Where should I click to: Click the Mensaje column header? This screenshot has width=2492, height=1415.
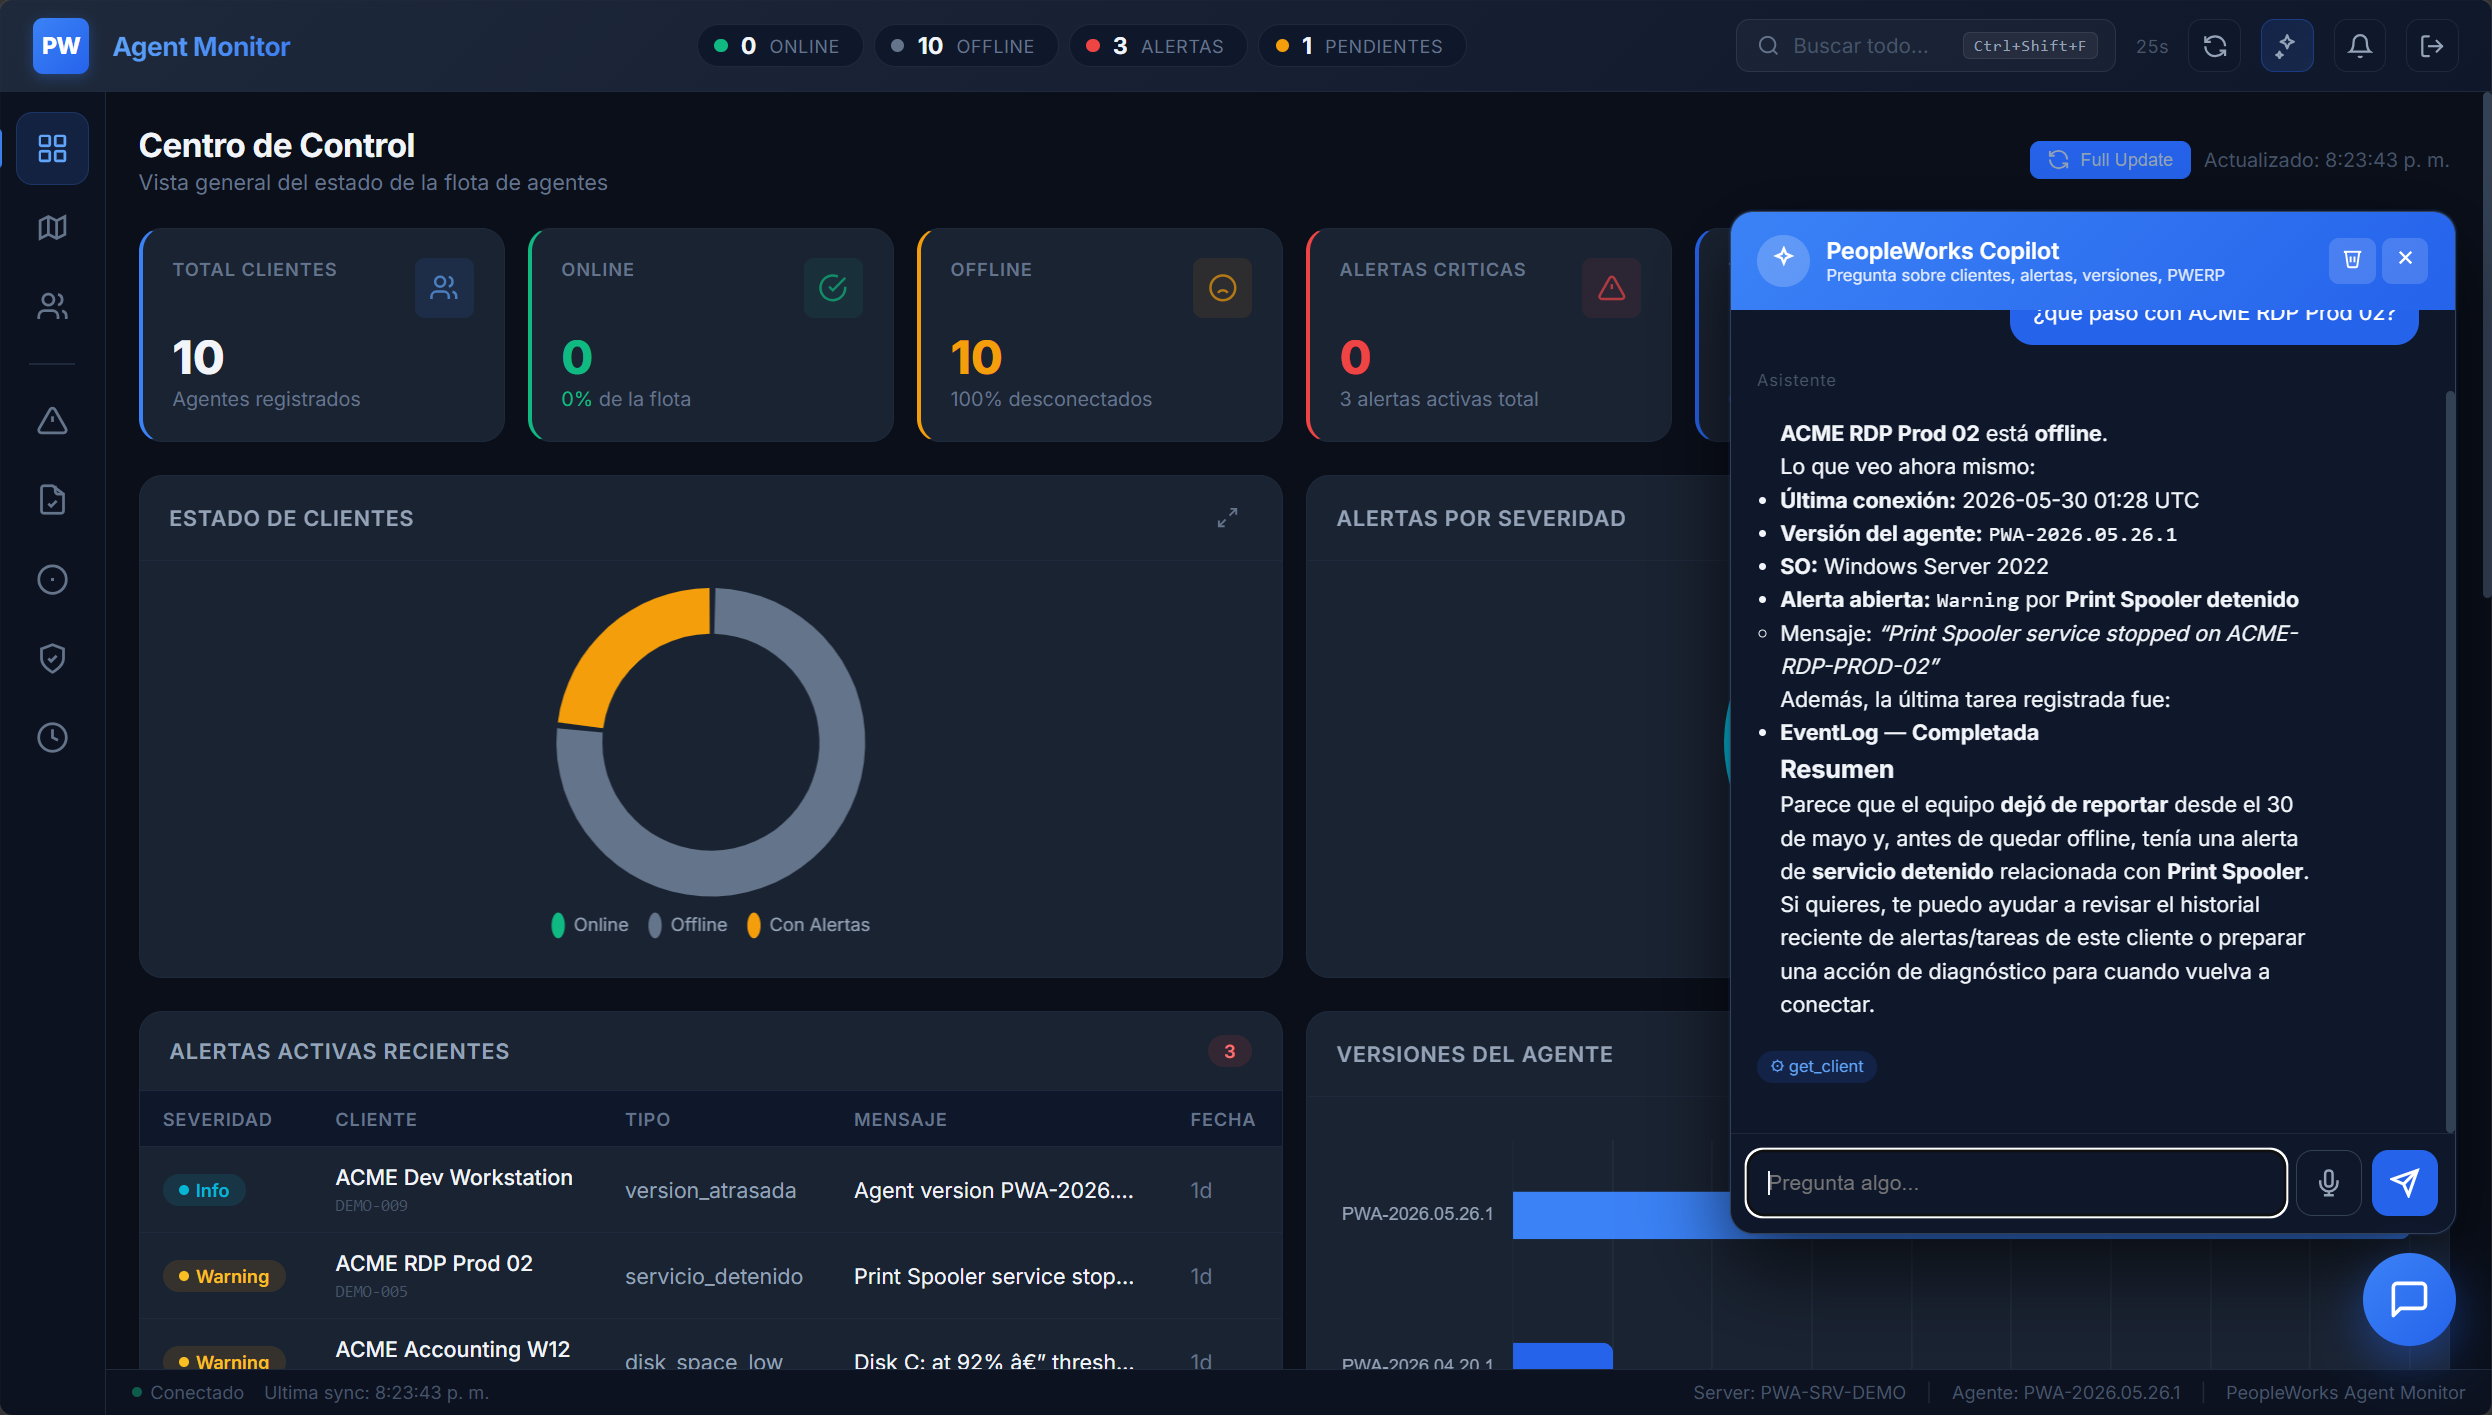coord(900,1120)
